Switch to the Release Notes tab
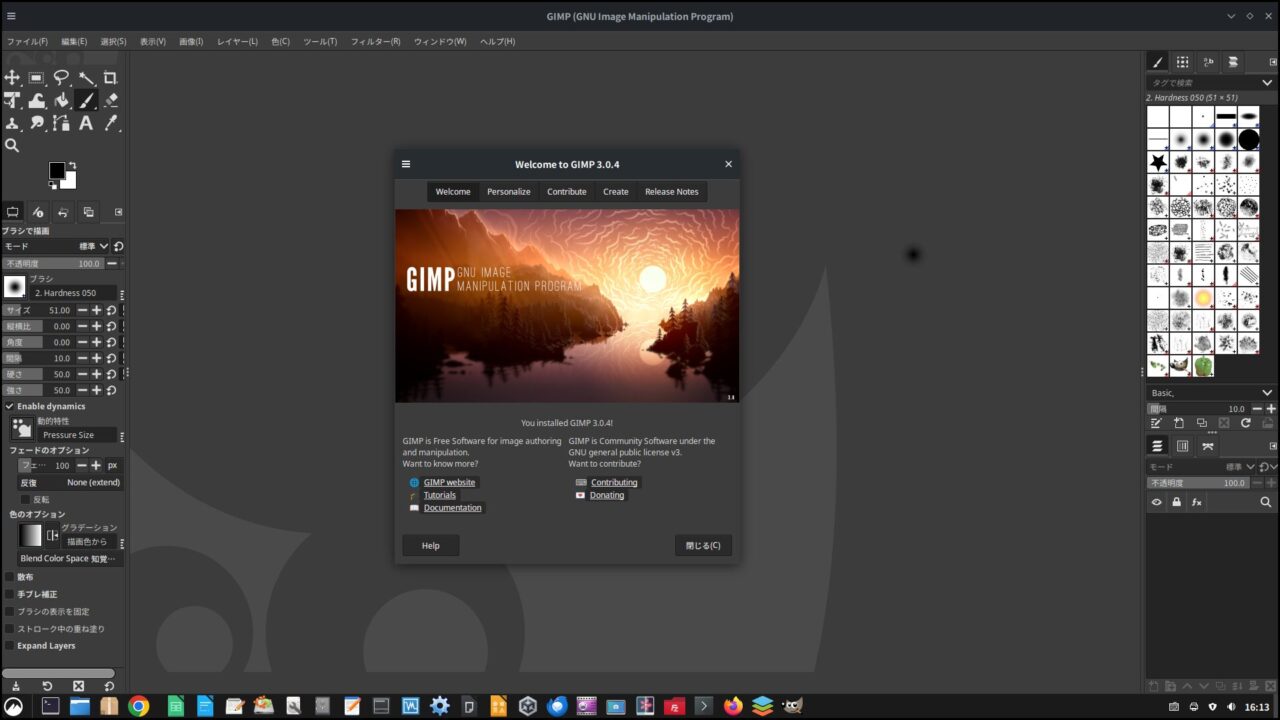1280x720 pixels. coord(671,192)
